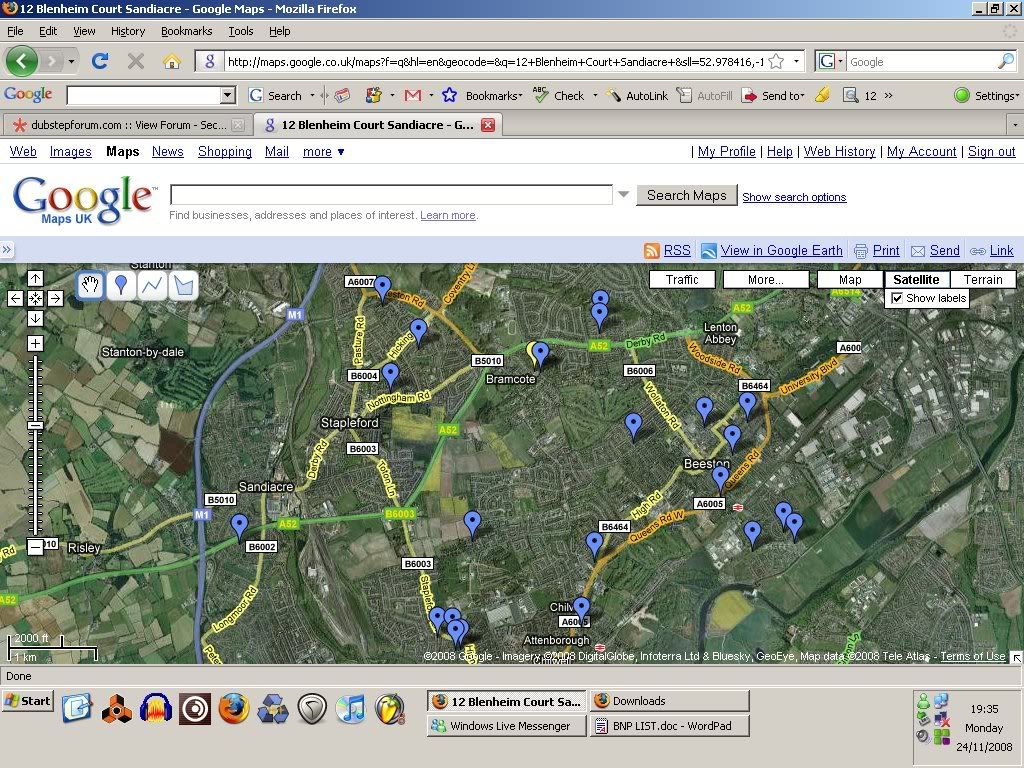Click Gmail icon in Google toolbar
This screenshot has height=768, width=1024.
(x=413, y=95)
